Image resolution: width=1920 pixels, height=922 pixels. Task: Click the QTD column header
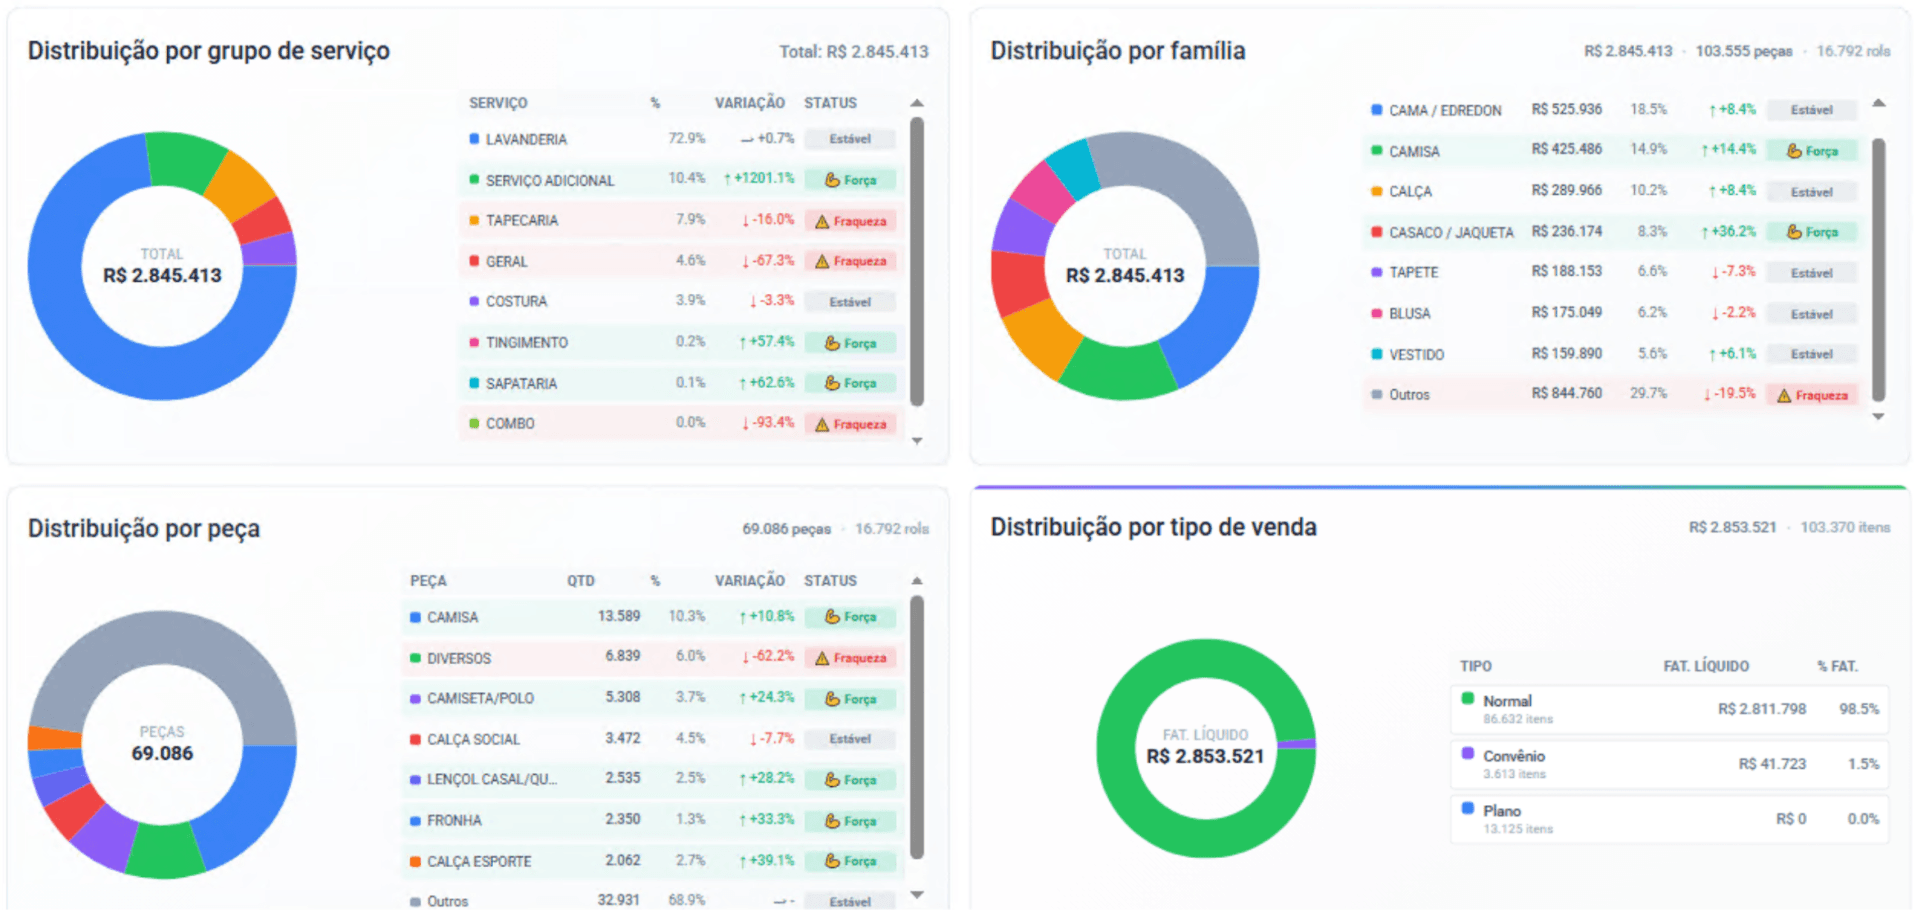(x=581, y=581)
